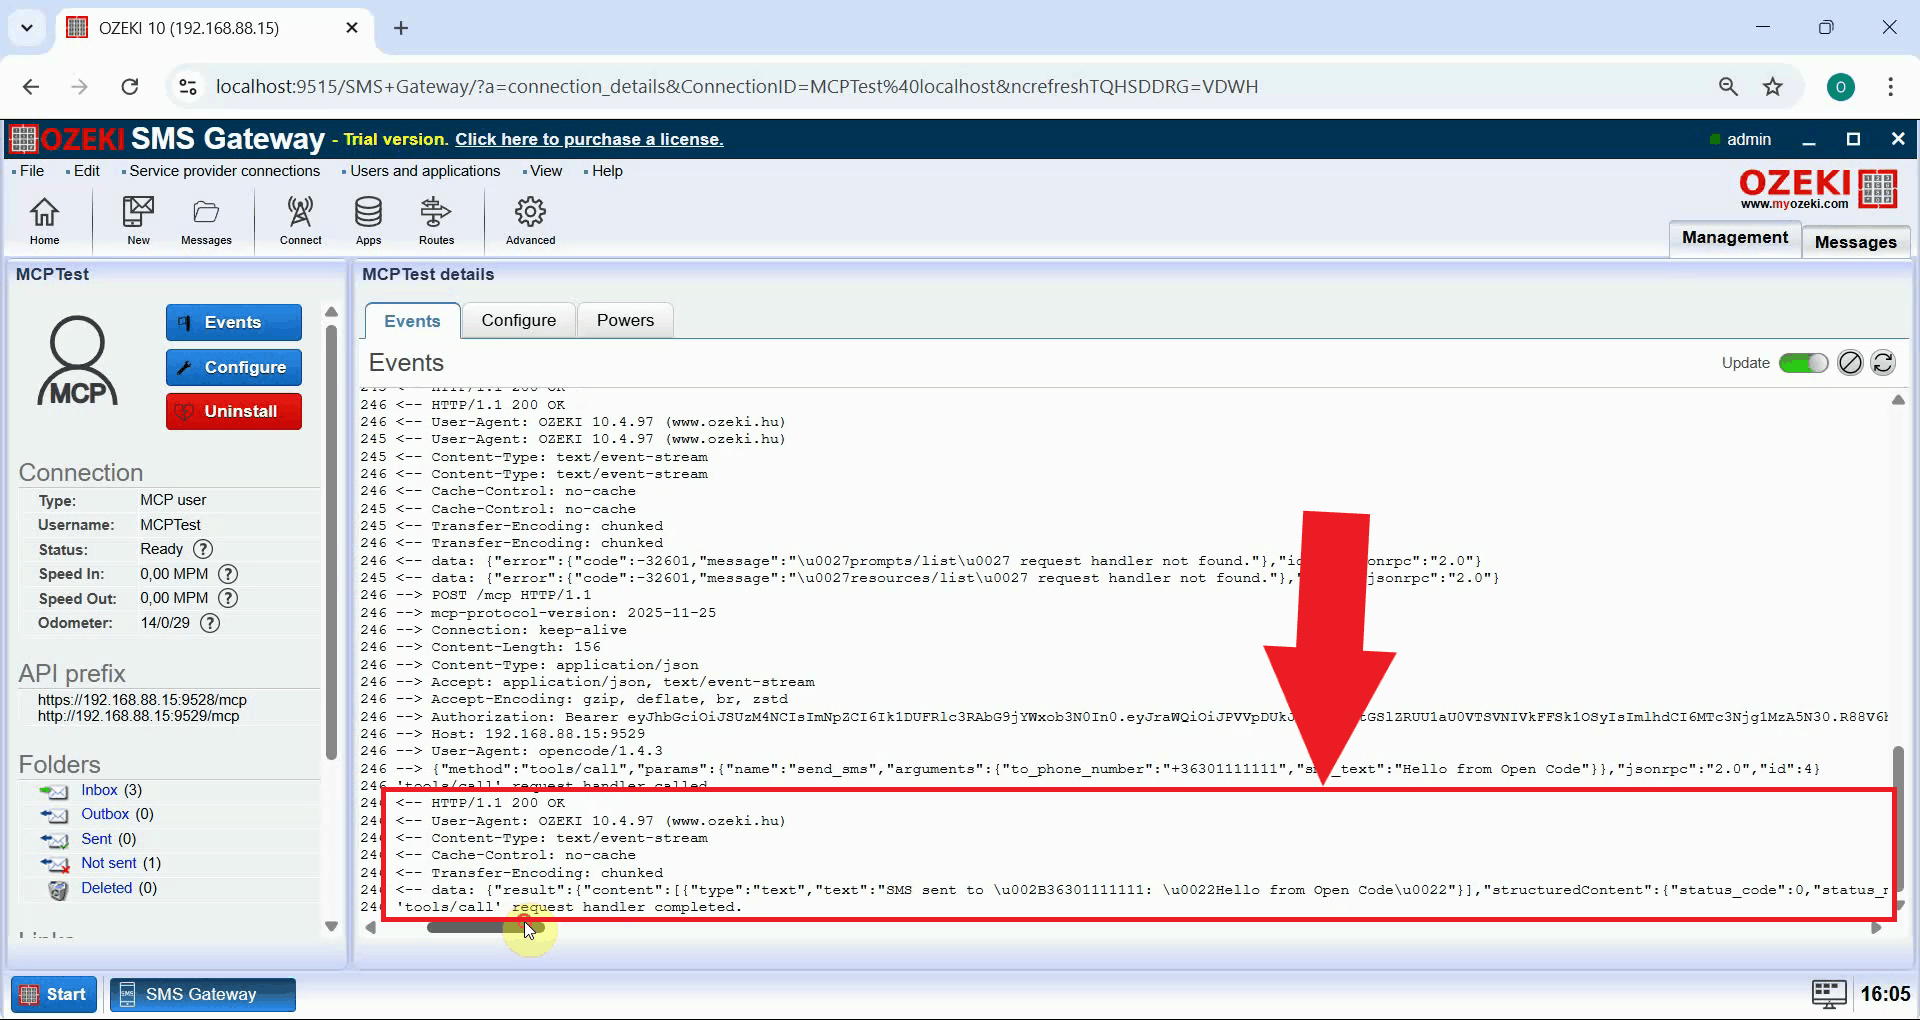Click the Connect antenna icon
The height and width of the screenshot is (1020, 1920).
300,220
